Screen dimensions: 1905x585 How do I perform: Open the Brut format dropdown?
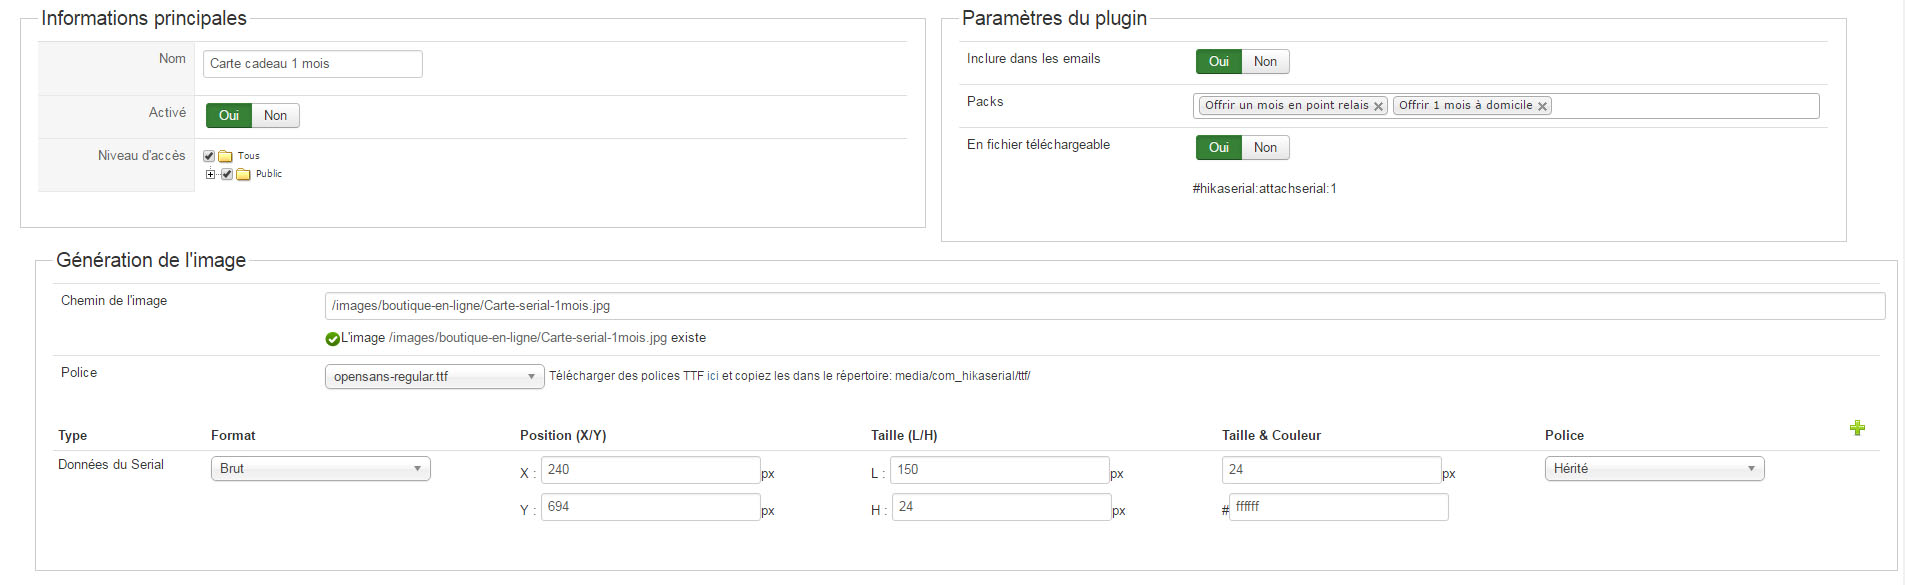[x=320, y=469]
